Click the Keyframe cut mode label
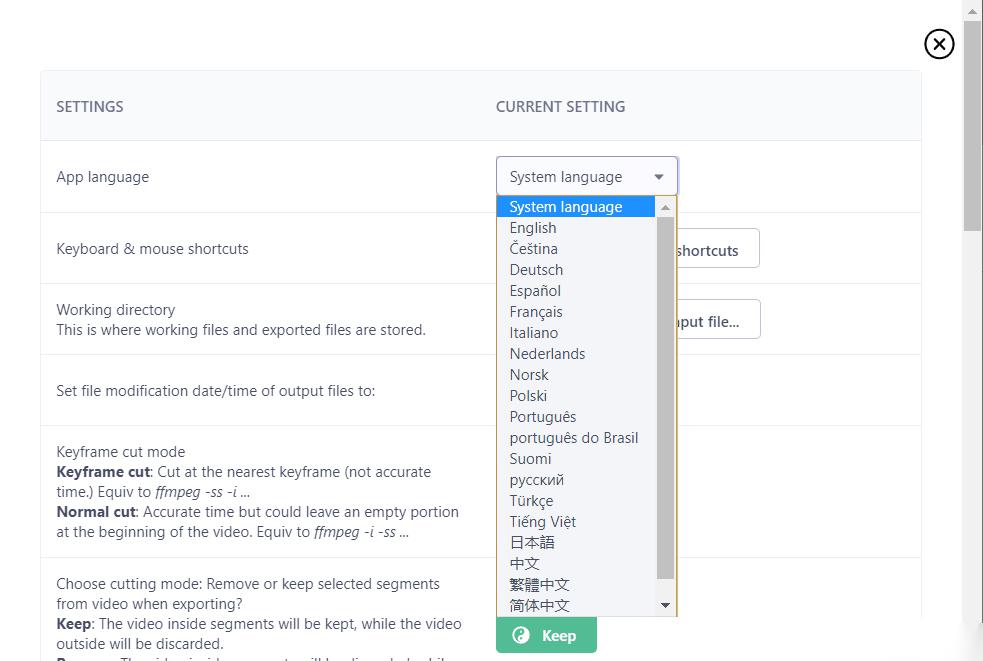Image resolution: width=983 pixels, height=661 pixels. coord(120,452)
